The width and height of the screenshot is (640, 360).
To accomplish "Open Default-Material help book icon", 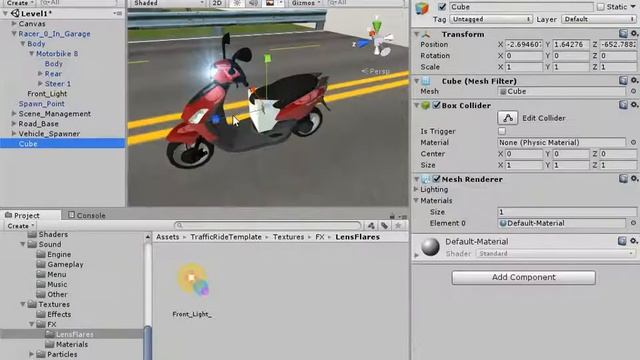I will coord(622,241).
